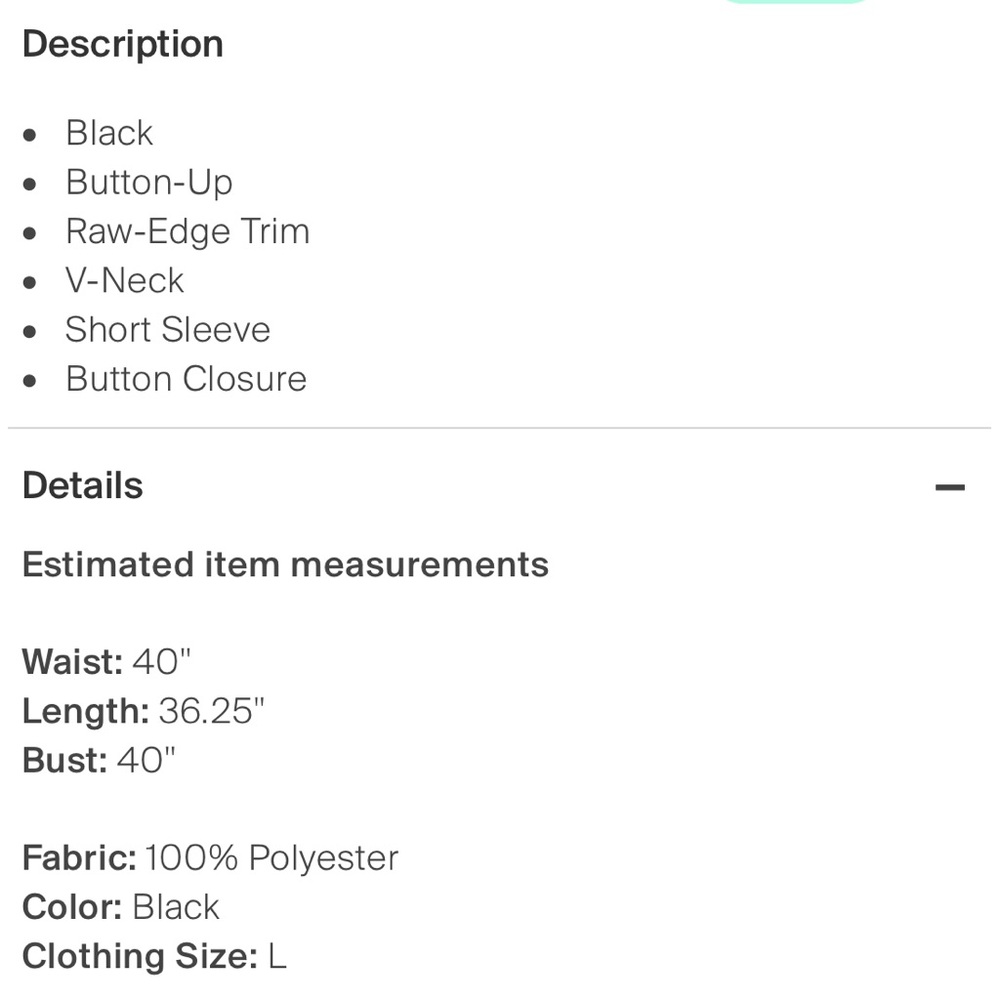The width and height of the screenshot is (1000, 1000).
Task: Click the Color Black detail line
Action: [x=121, y=907]
